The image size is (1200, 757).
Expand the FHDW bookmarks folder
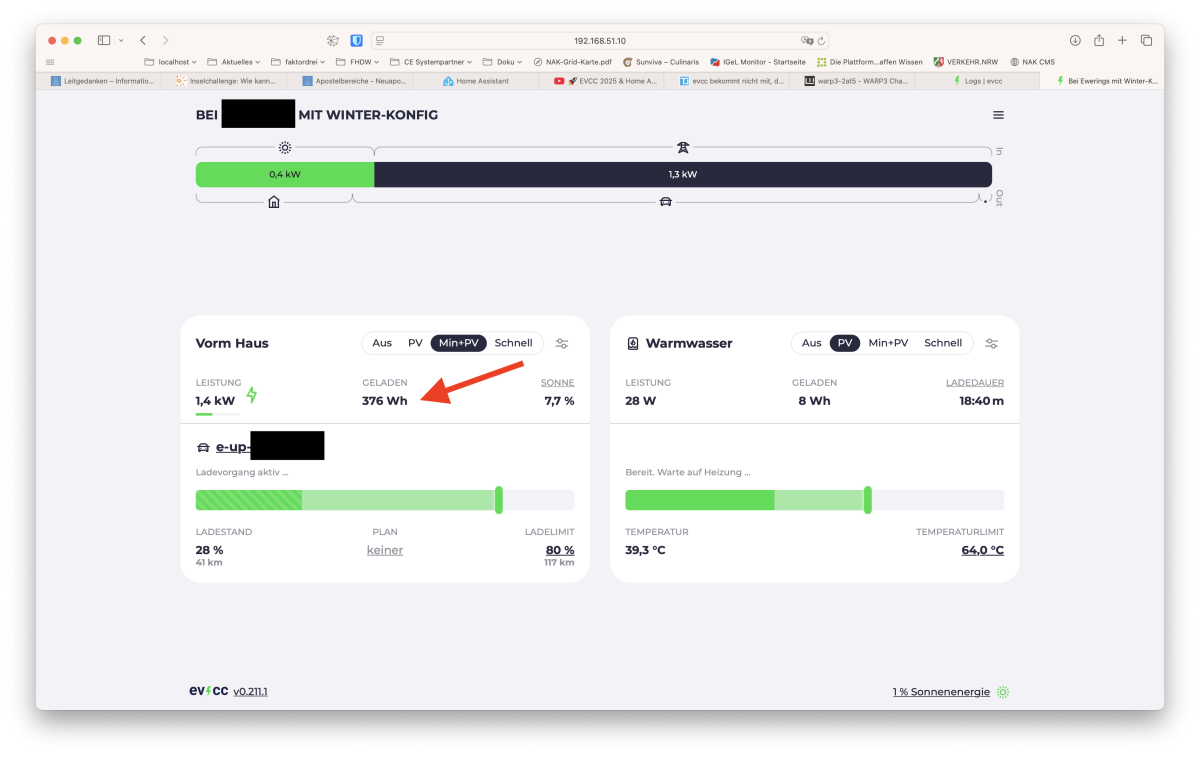(x=357, y=62)
